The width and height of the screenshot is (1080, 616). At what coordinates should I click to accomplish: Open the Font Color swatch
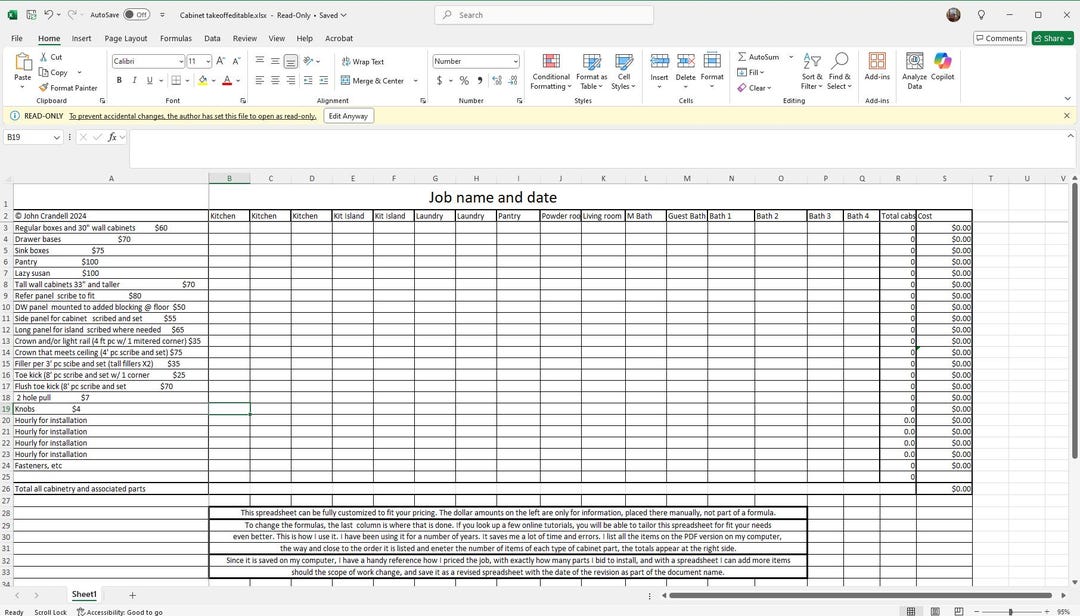click(227, 81)
